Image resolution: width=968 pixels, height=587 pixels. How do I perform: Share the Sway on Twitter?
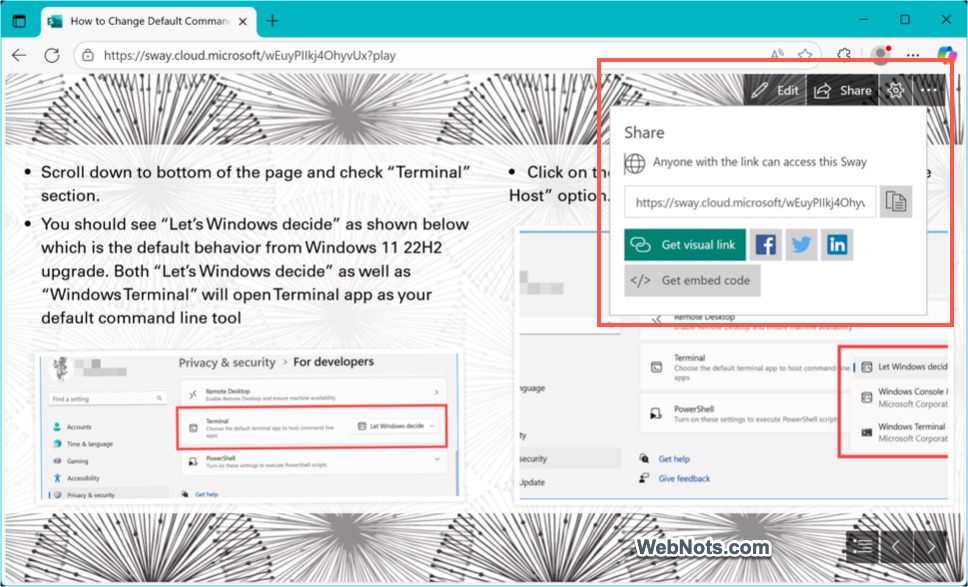(x=801, y=245)
